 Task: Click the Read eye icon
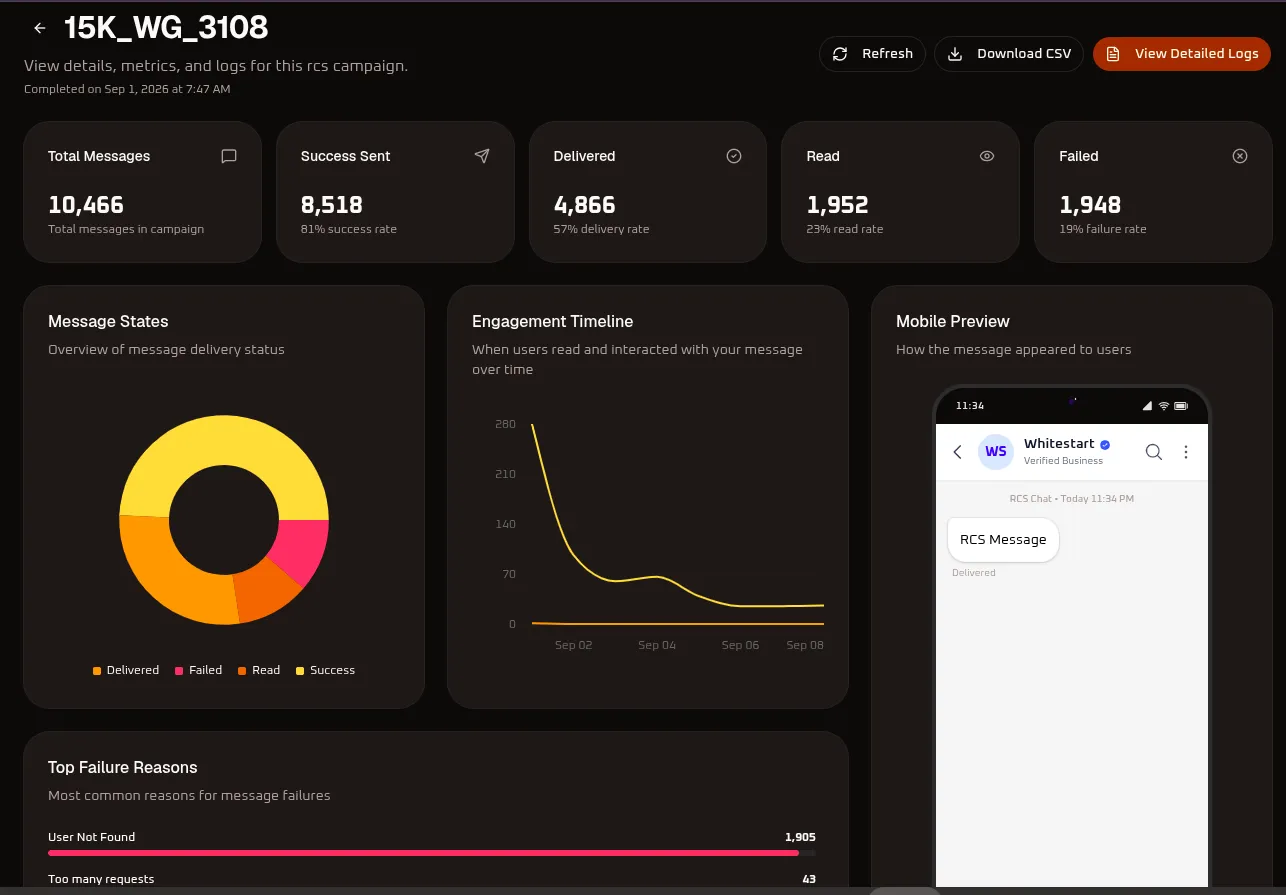[987, 156]
